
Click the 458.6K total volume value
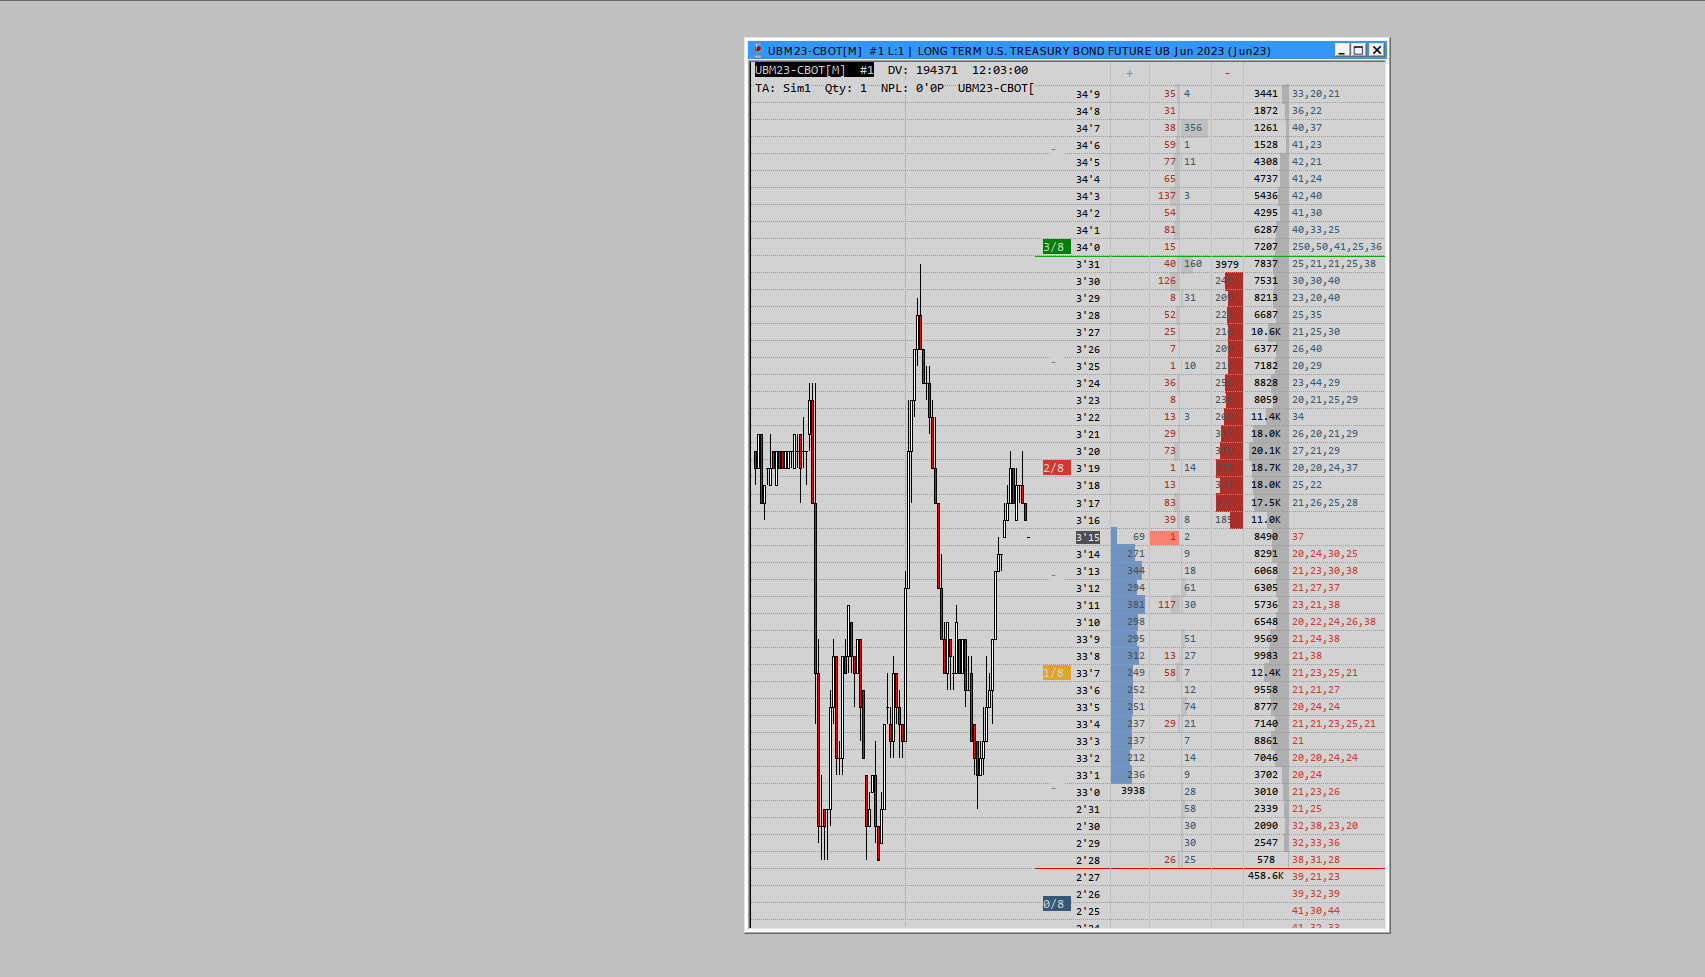pos(1265,876)
